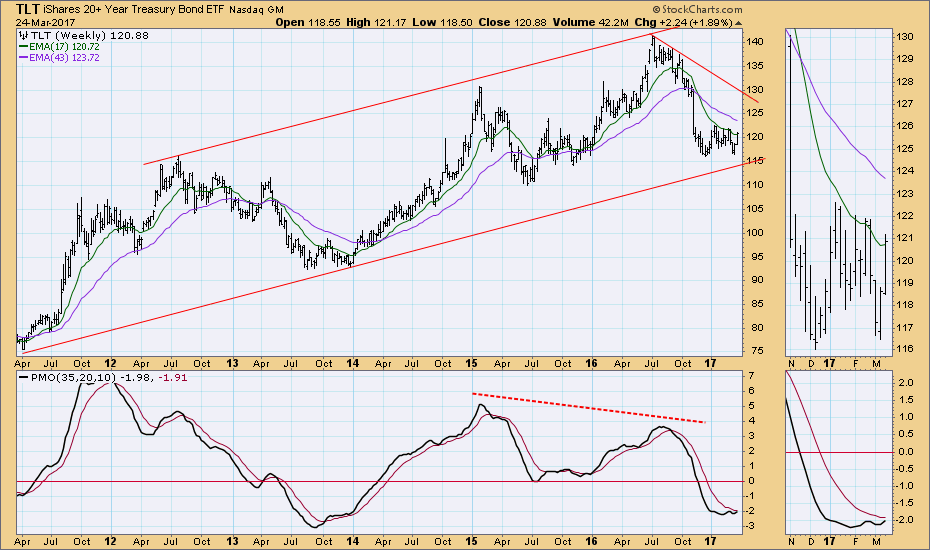Click the 135 price axis label
The height and width of the screenshot is (550, 930).
[x=755, y=66]
